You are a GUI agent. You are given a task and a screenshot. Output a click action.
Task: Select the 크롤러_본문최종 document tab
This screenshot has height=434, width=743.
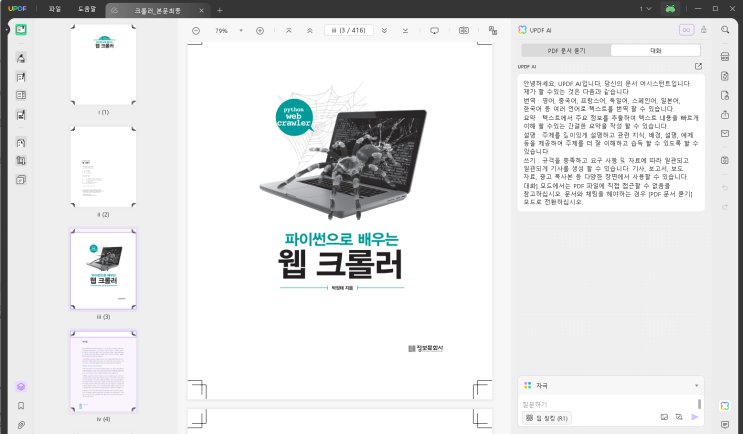coord(156,10)
